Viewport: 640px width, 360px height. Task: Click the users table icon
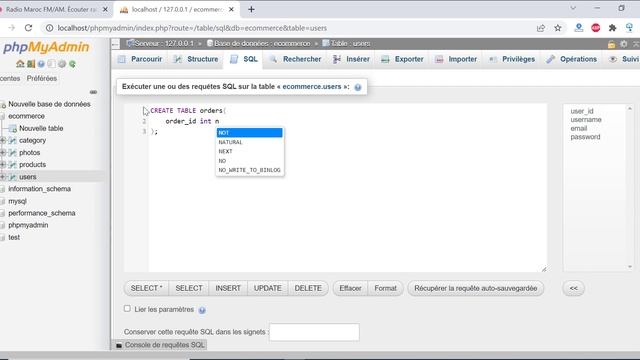pyautogui.click(x=13, y=177)
